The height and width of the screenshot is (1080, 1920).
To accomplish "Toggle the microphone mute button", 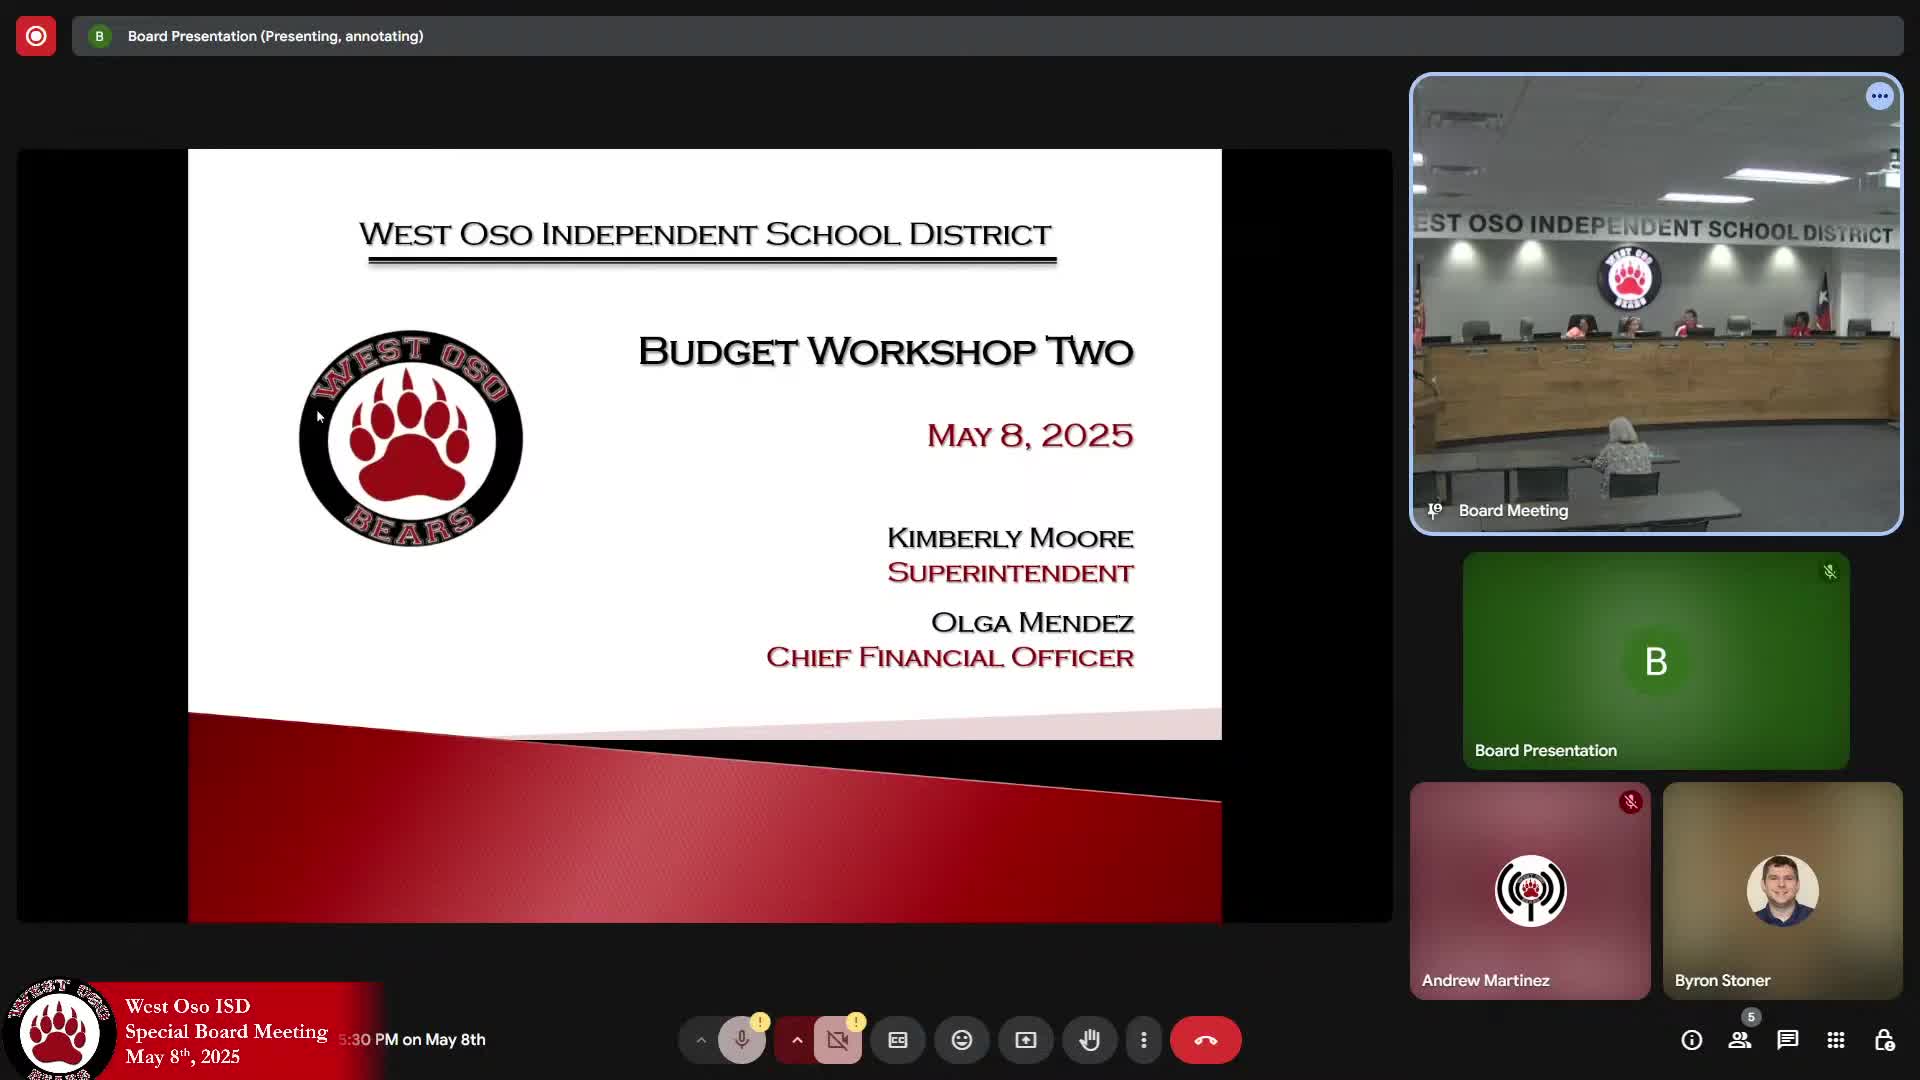I will (741, 1040).
